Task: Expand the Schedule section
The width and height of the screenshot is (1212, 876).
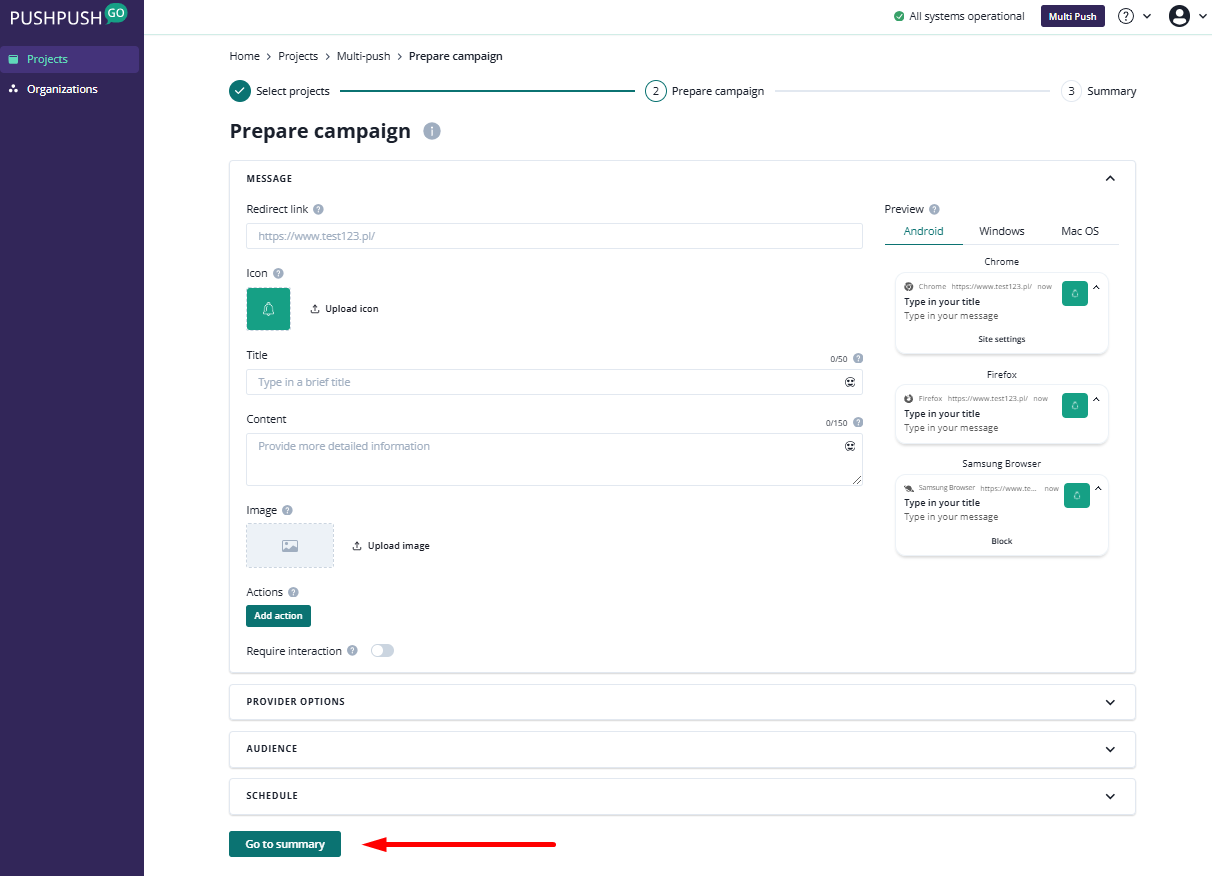Action: (1110, 796)
